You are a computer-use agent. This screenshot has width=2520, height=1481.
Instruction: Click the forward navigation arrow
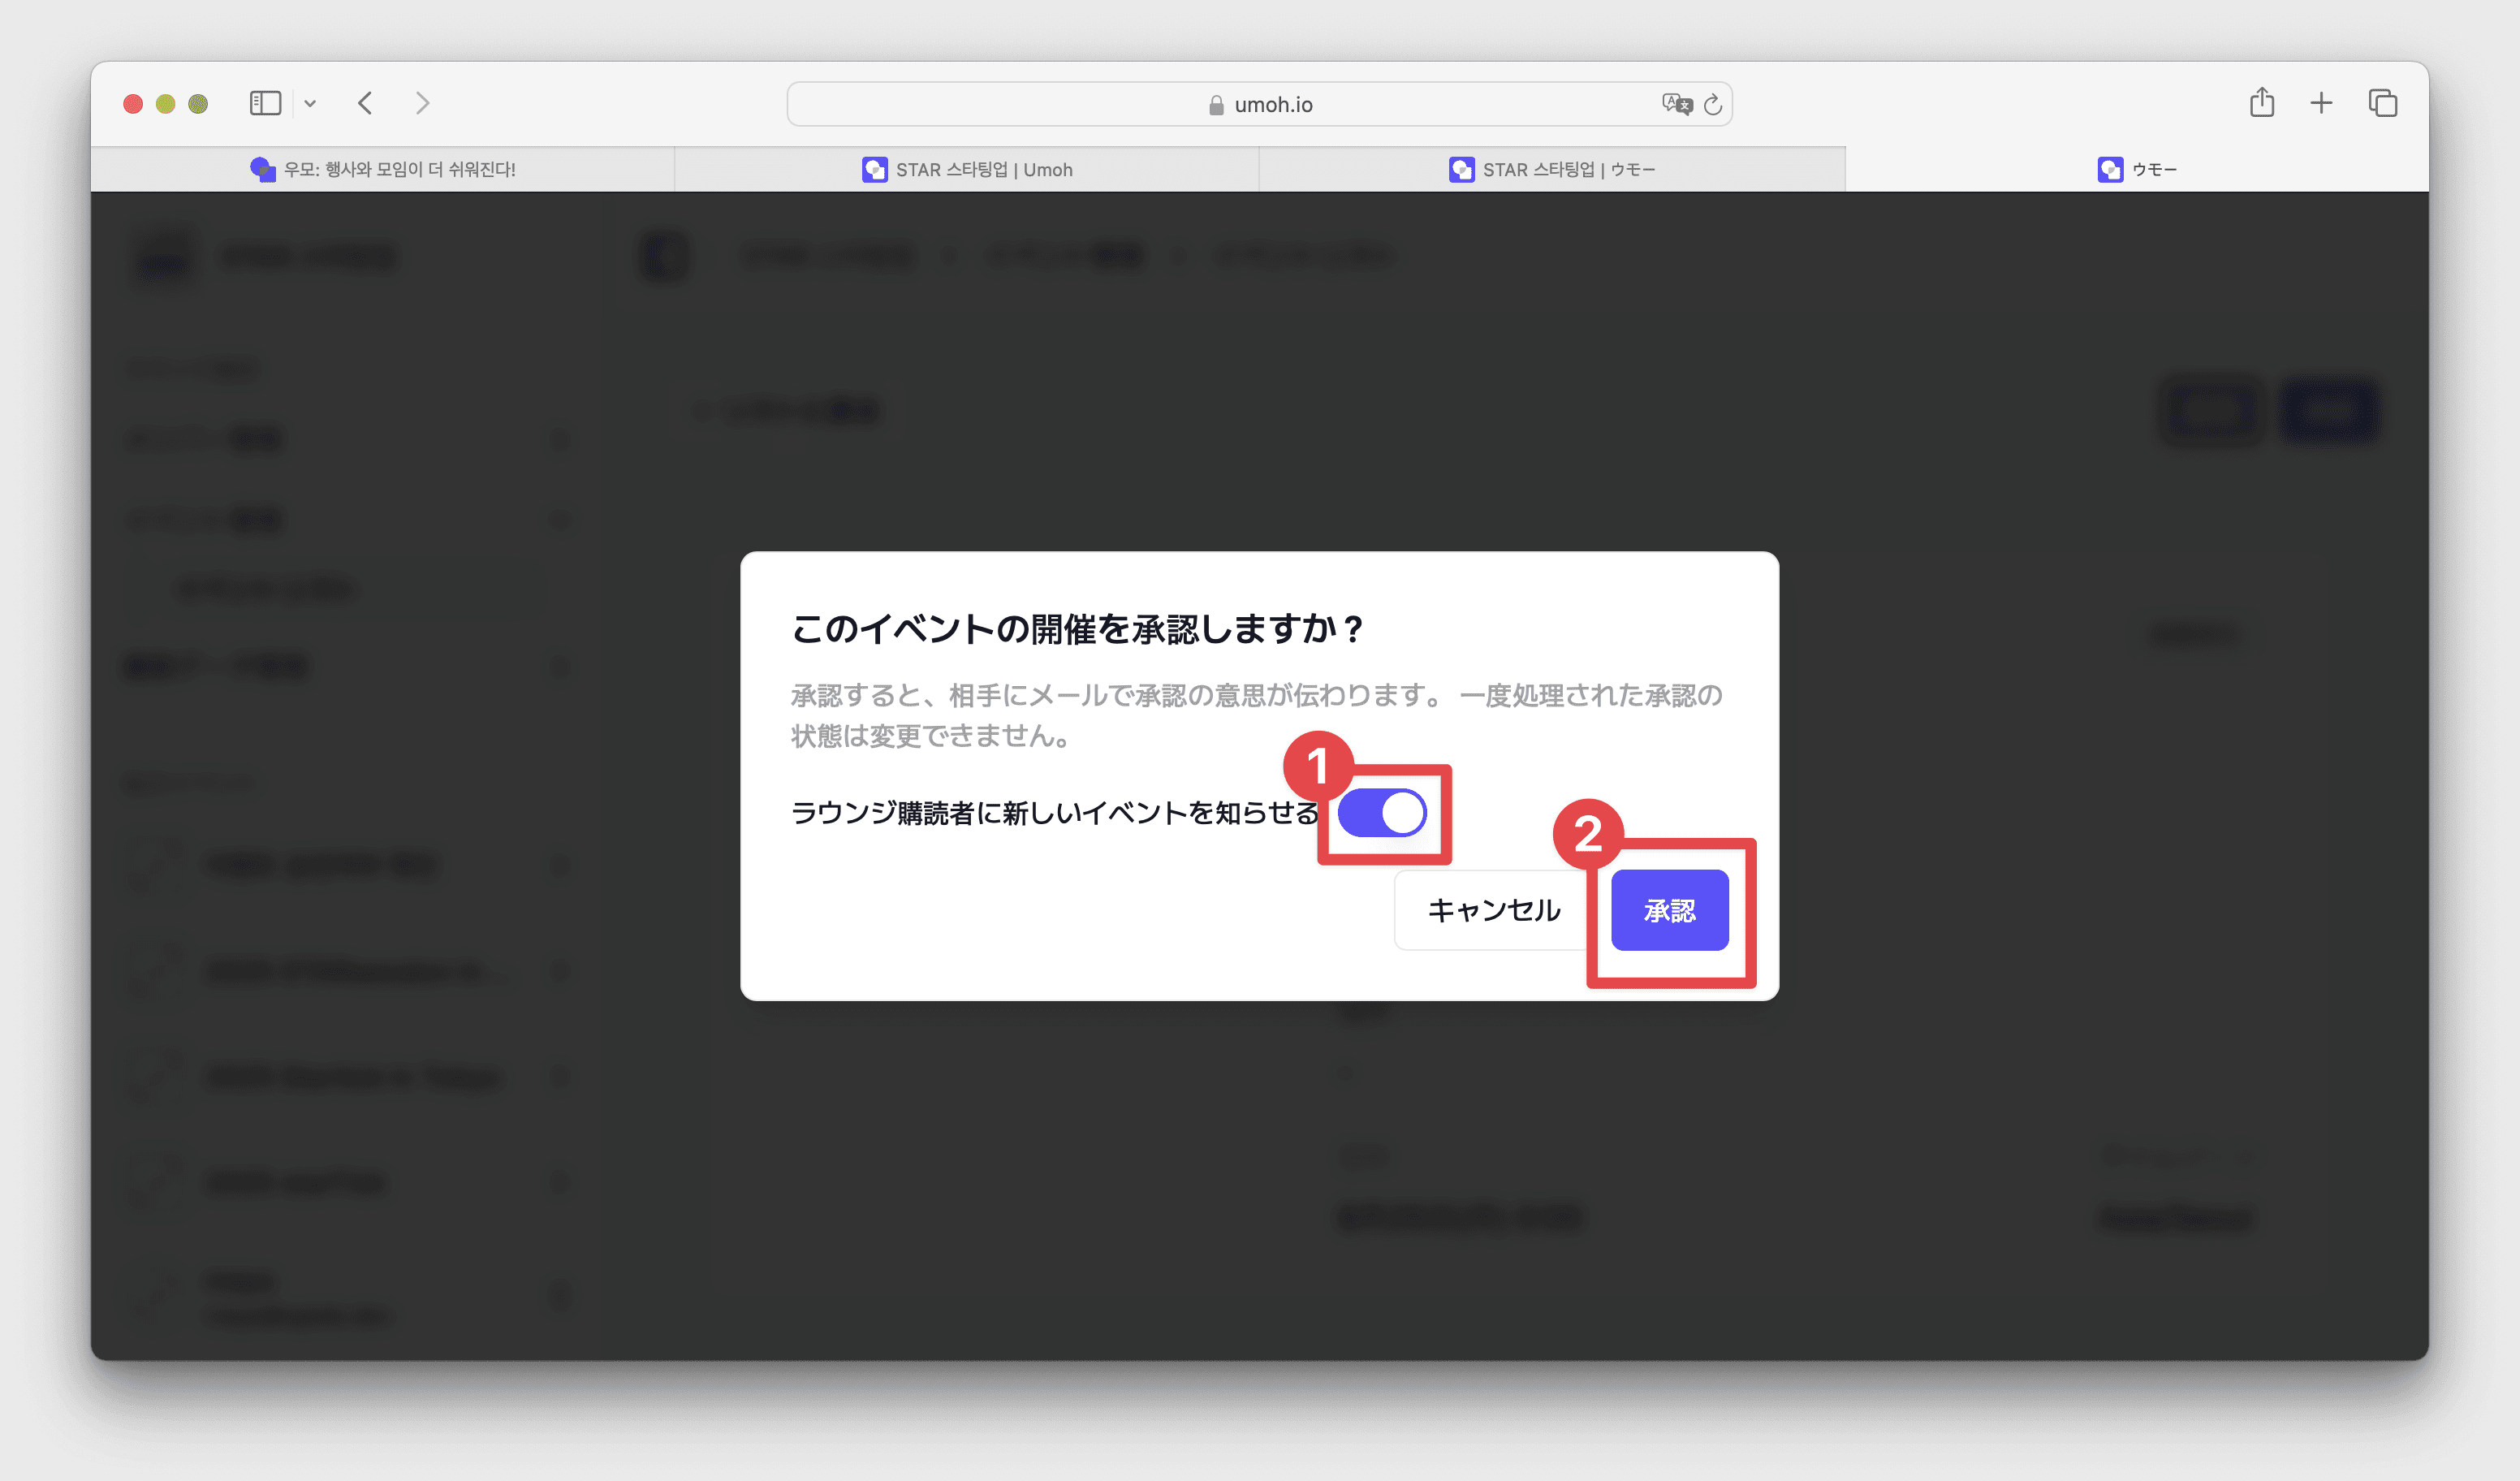pos(422,103)
